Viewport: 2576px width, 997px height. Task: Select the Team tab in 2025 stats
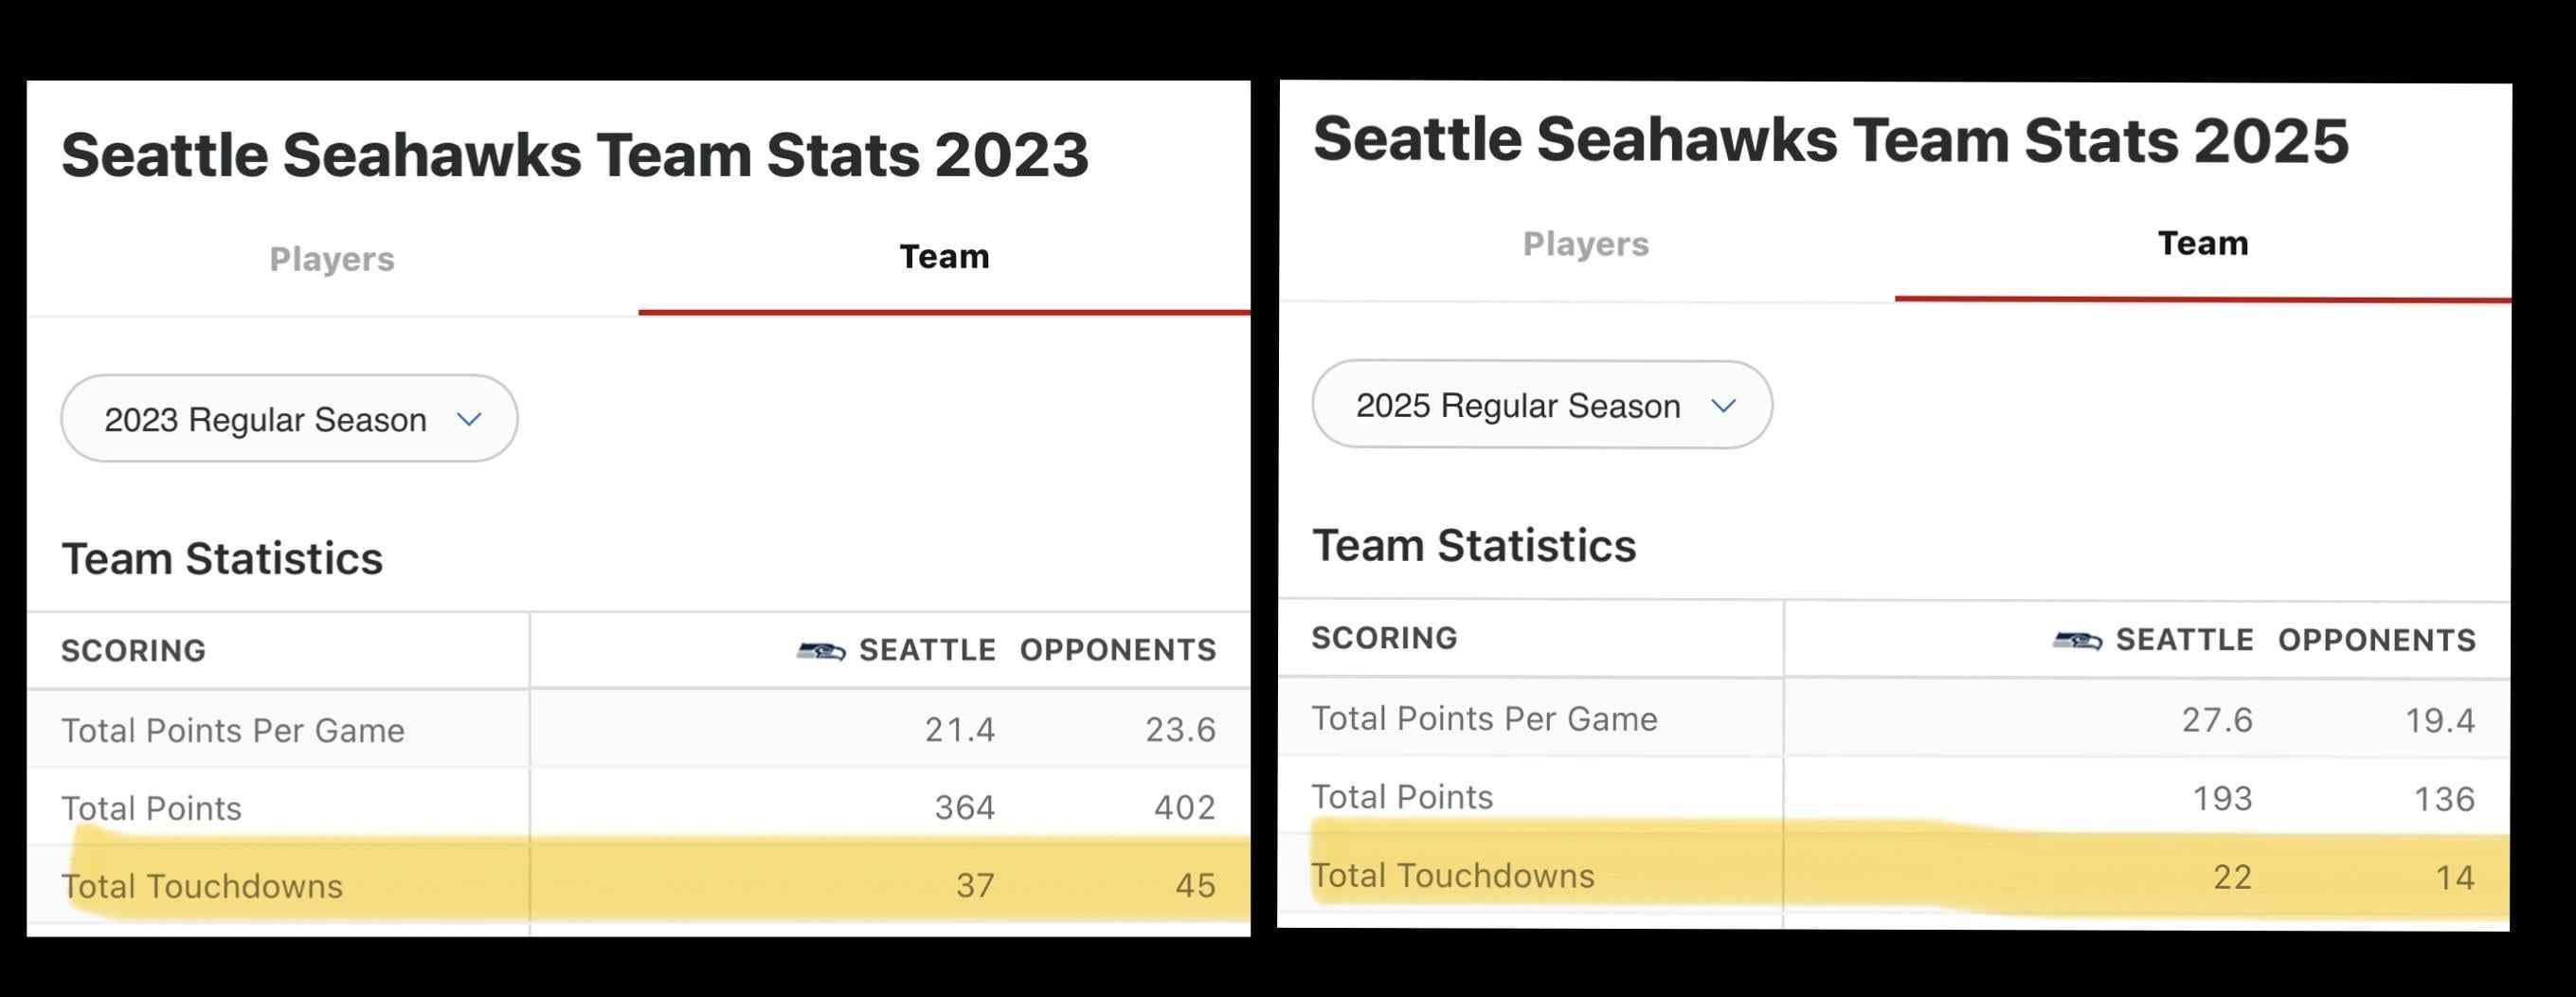pos(2202,243)
